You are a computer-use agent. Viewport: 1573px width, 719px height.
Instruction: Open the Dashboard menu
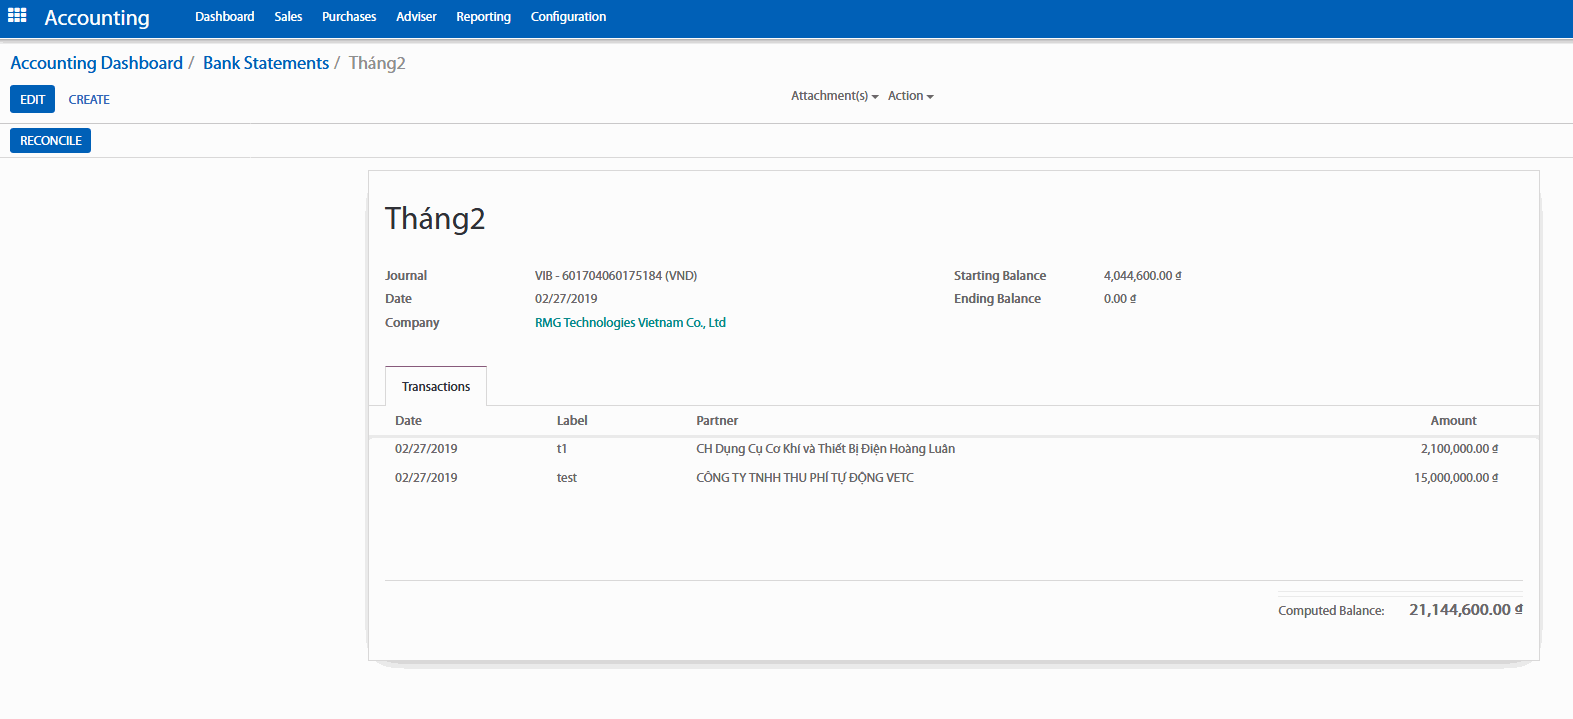coord(224,17)
